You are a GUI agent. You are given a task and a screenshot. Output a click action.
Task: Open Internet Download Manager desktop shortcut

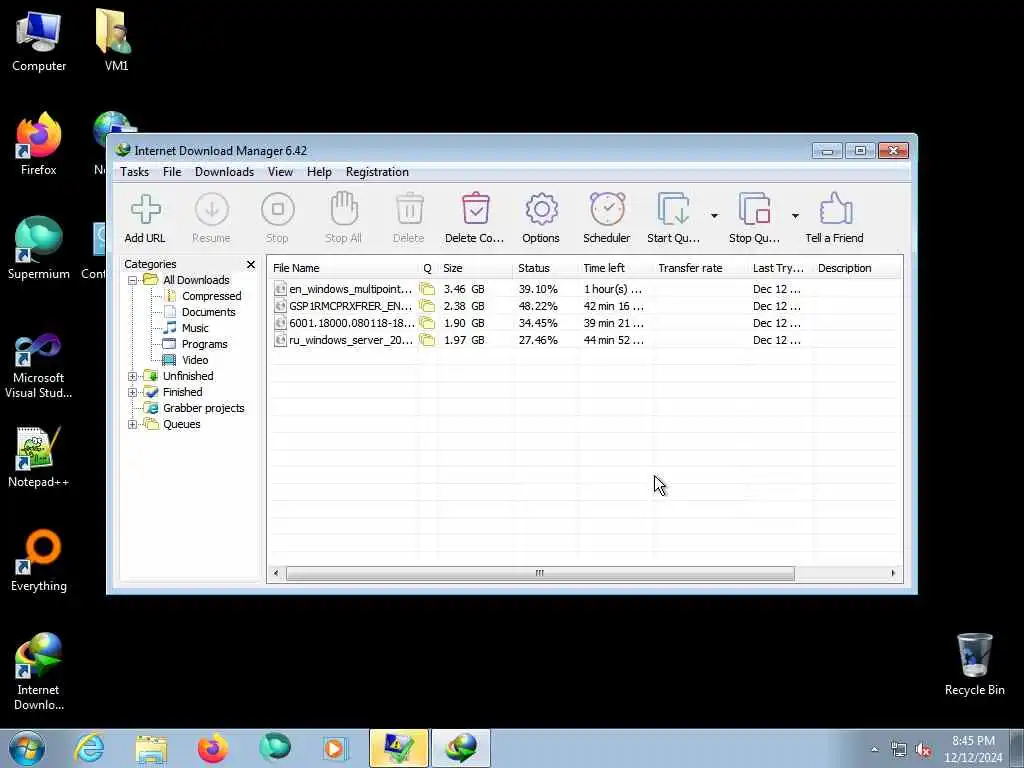(x=39, y=672)
